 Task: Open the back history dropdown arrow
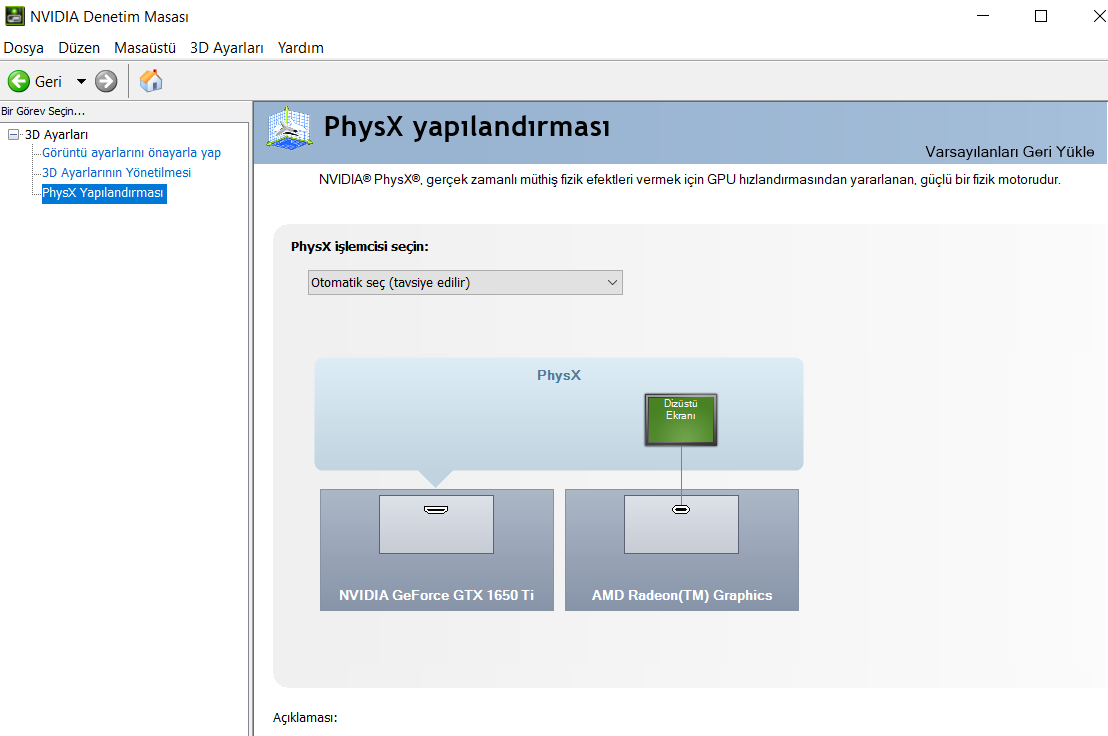81,81
